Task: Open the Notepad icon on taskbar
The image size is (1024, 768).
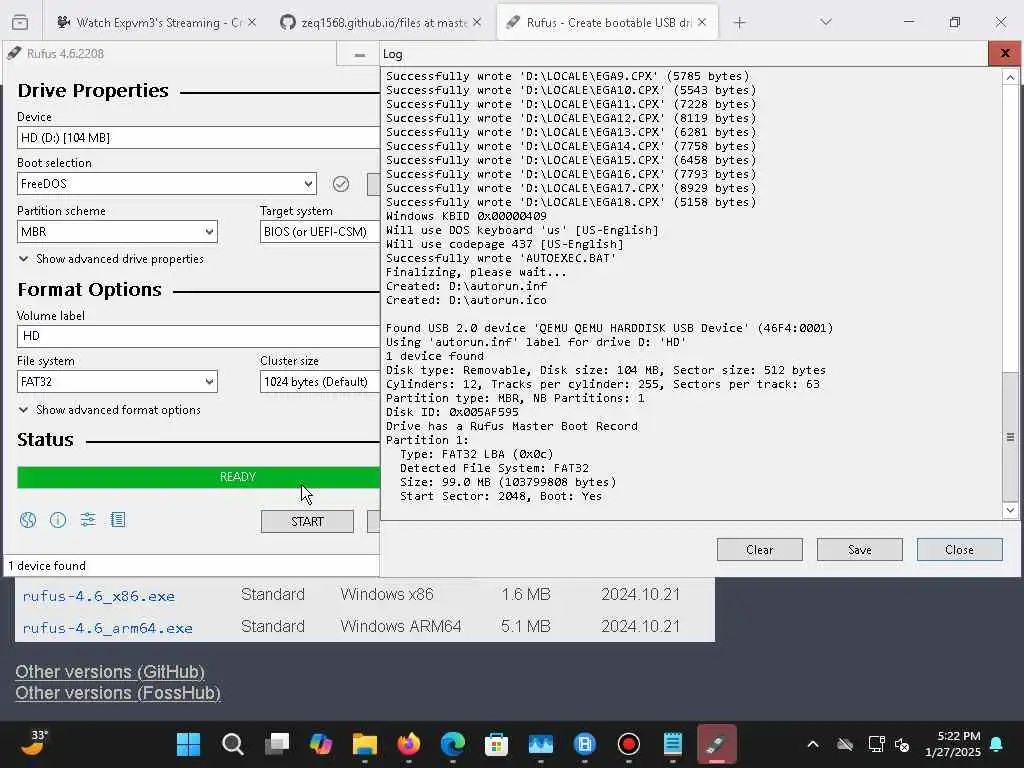Action: (673, 744)
